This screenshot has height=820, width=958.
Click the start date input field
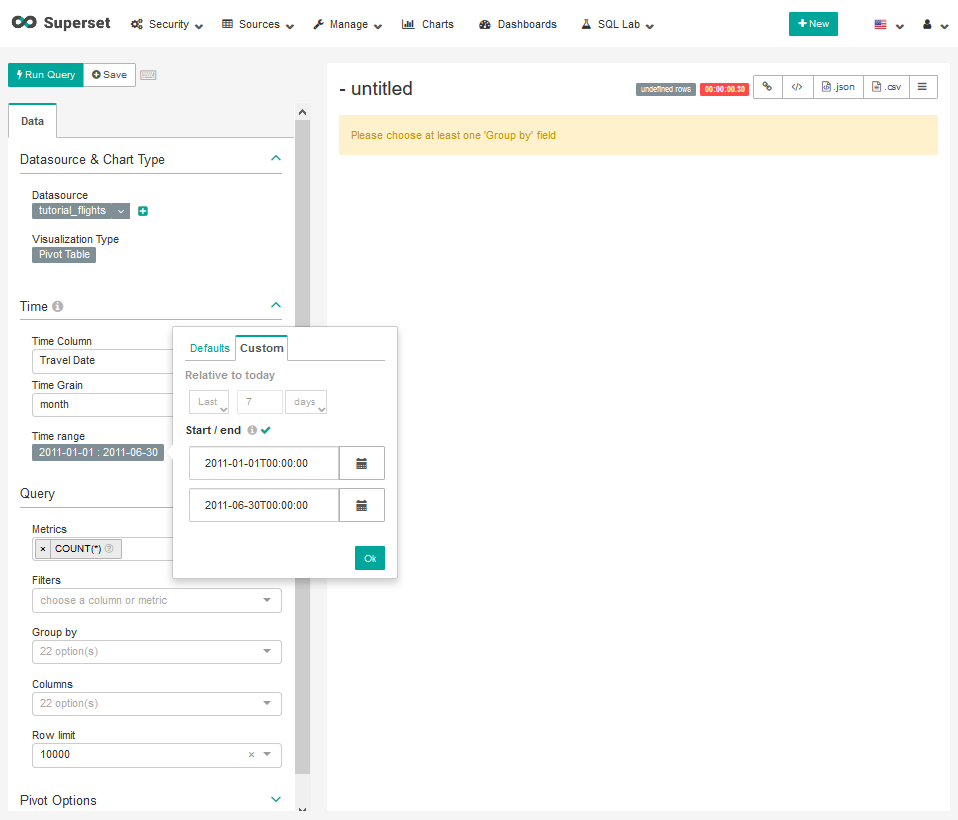tap(264, 463)
